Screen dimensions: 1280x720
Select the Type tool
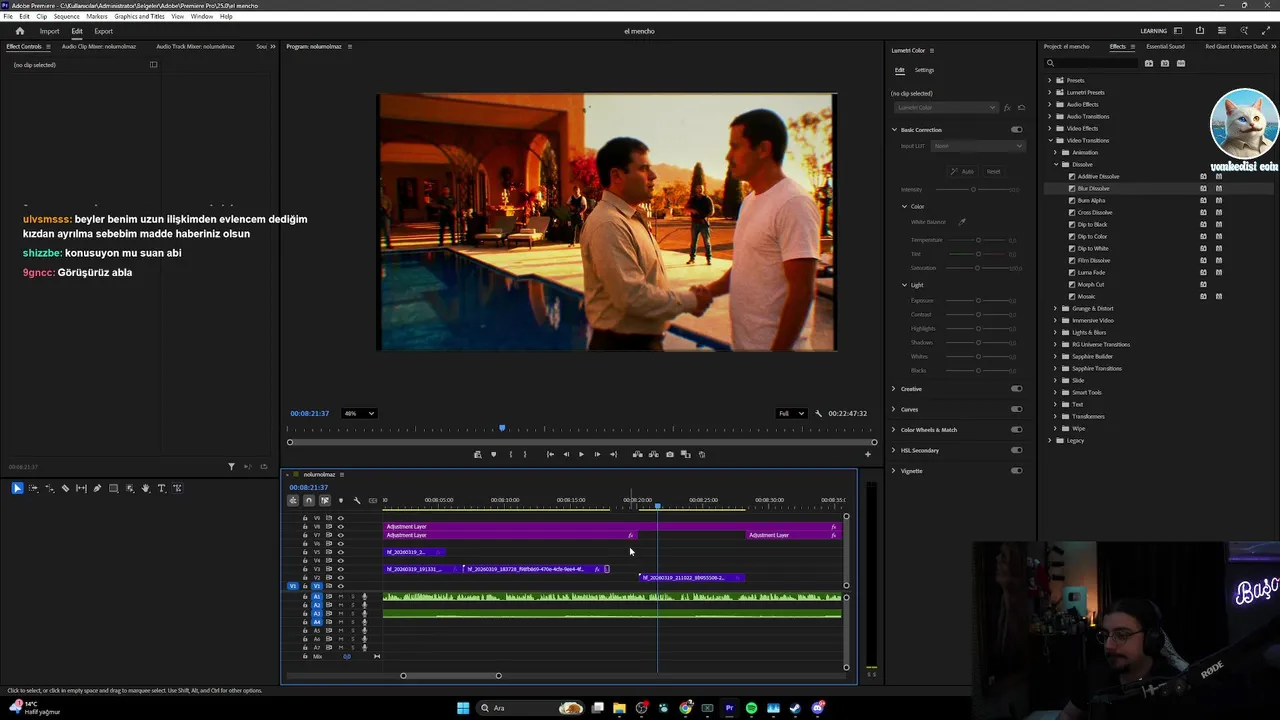pos(161,488)
